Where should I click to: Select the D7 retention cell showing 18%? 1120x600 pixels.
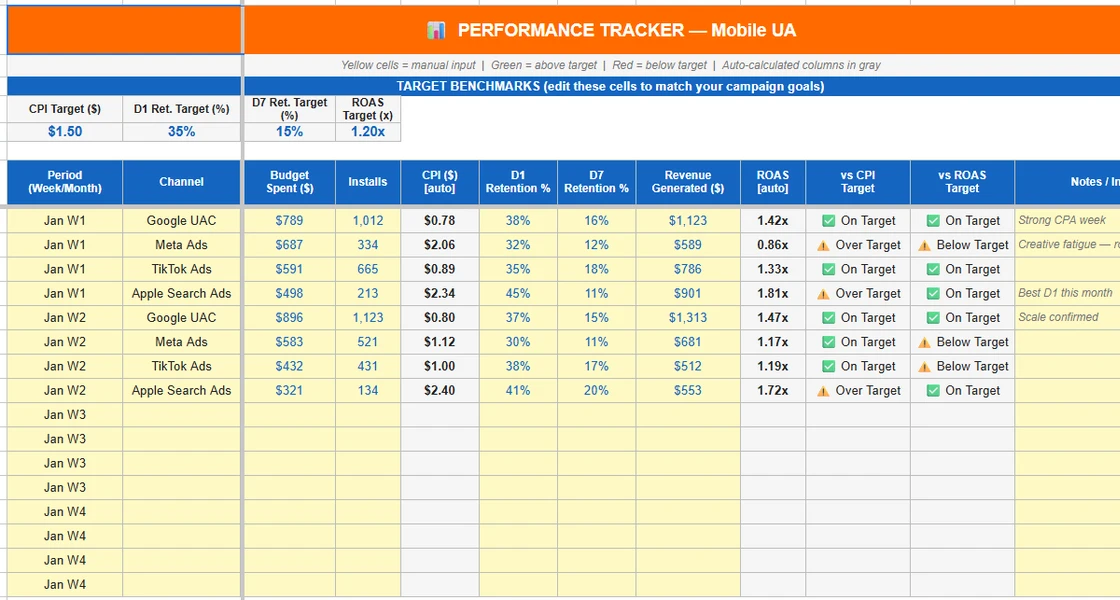(x=596, y=269)
